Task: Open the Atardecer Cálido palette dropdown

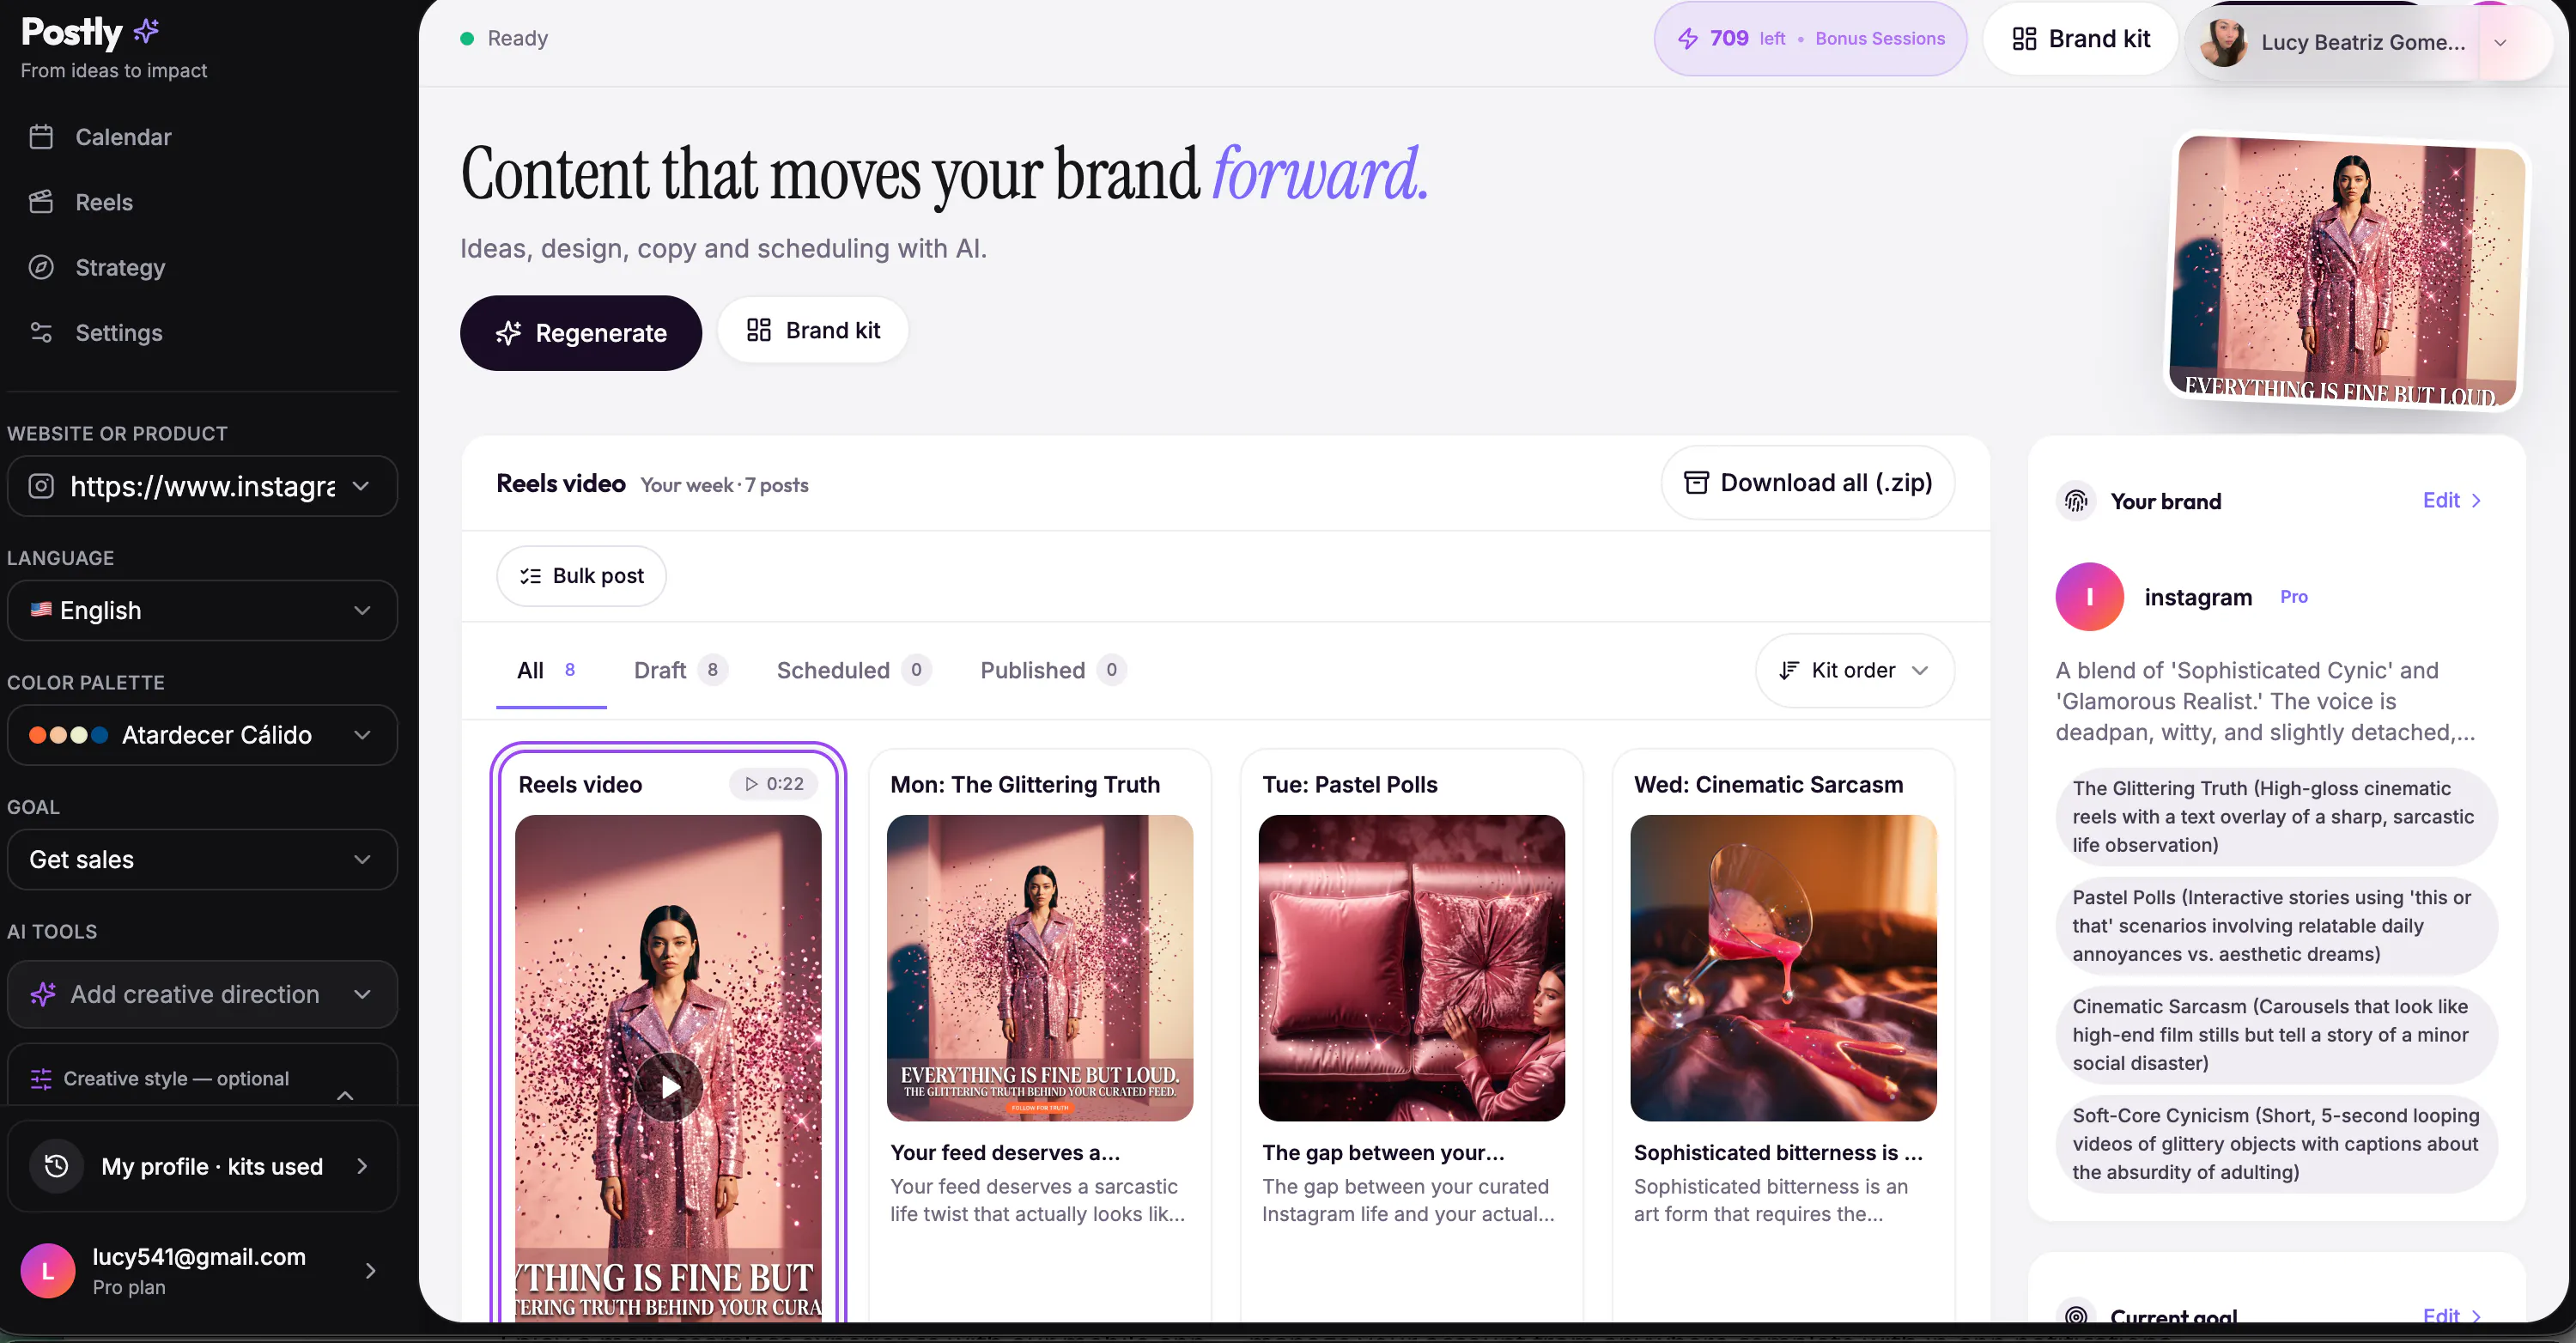Action: tap(202, 735)
